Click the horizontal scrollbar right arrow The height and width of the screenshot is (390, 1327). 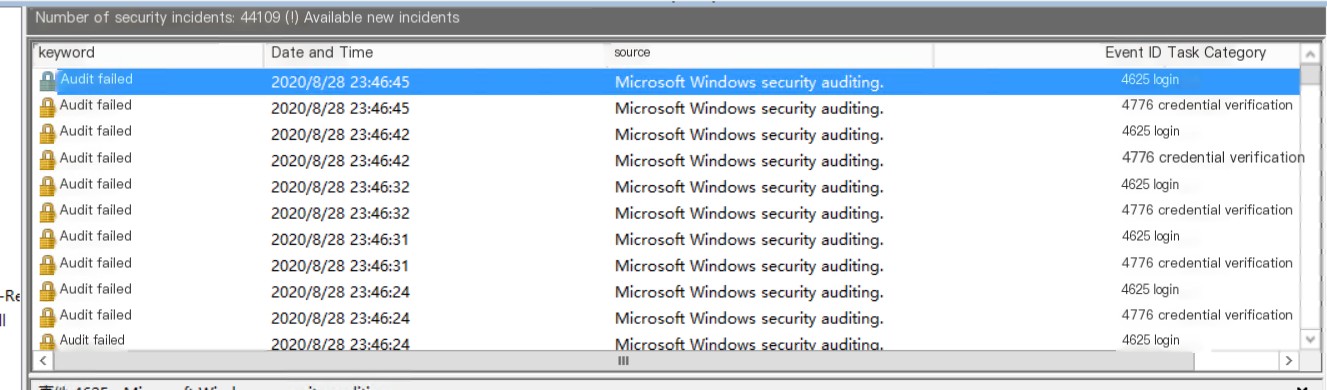pyautogui.click(x=1289, y=360)
